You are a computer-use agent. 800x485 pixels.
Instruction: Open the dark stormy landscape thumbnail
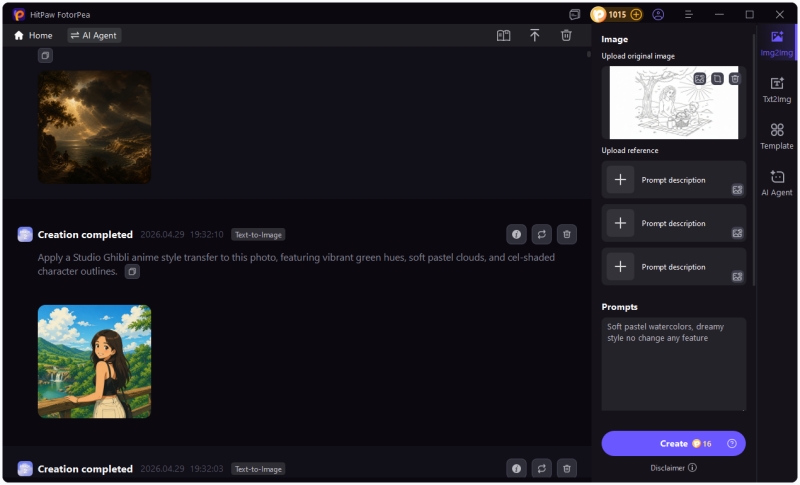pos(94,127)
